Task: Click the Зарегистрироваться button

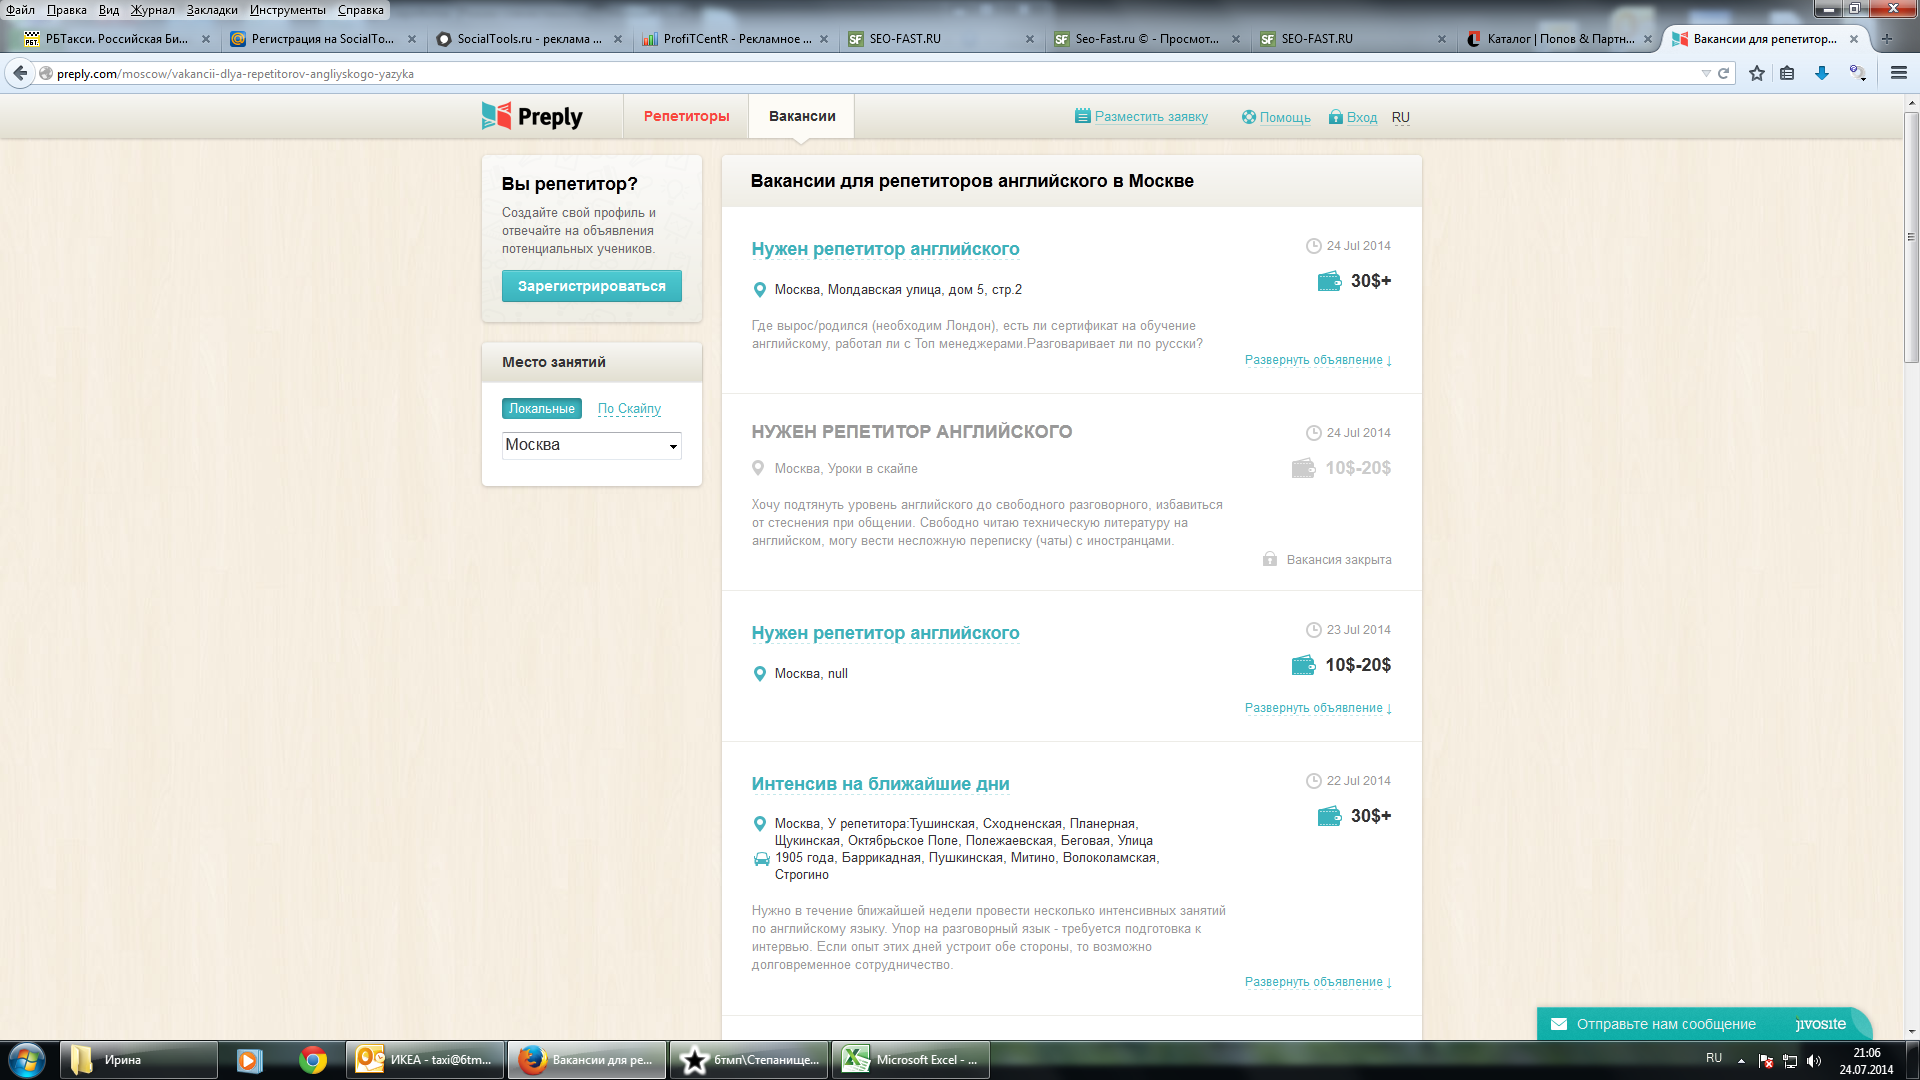Action: (x=591, y=286)
